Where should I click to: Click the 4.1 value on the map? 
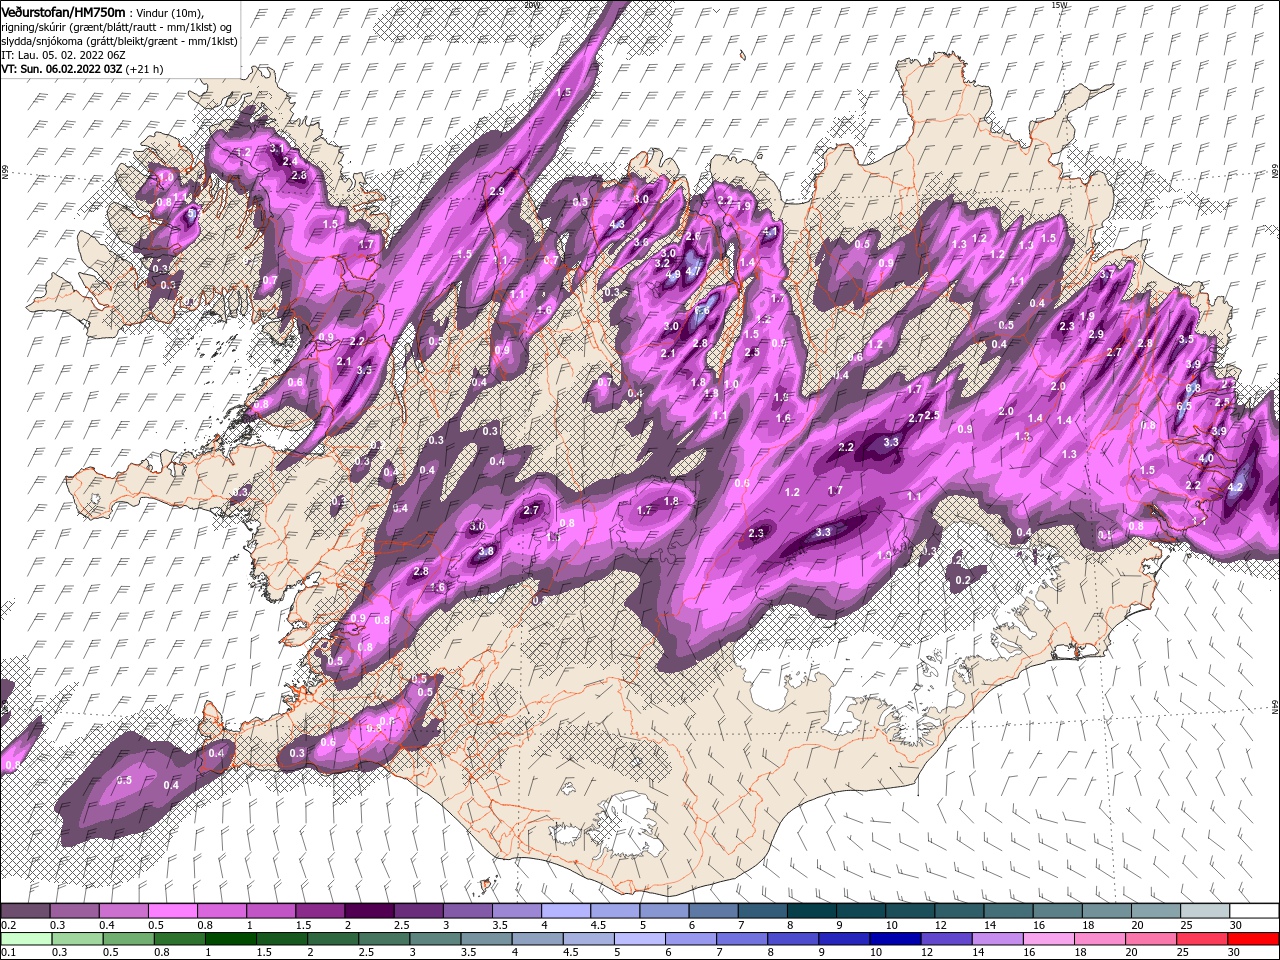(x=770, y=231)
